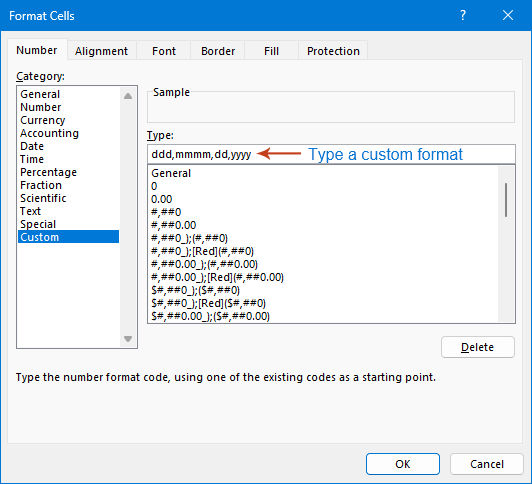Close the Format Cells dialog
532x484 pixels.
[508, 15]
